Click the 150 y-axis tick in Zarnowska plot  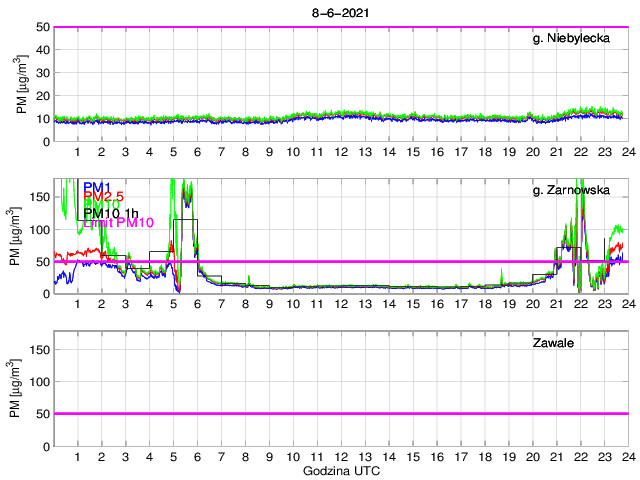tap(38, 197)
